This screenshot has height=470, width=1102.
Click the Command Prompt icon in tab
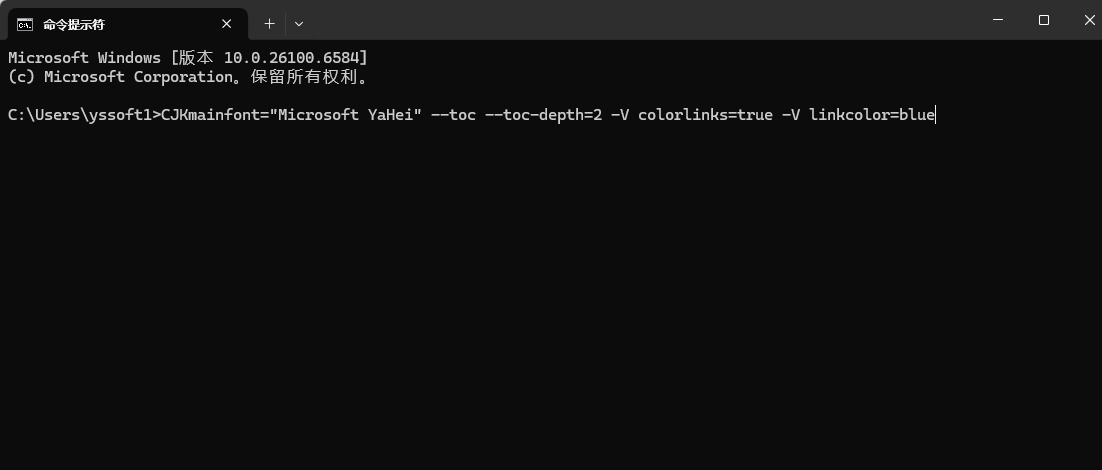point(25,23)
